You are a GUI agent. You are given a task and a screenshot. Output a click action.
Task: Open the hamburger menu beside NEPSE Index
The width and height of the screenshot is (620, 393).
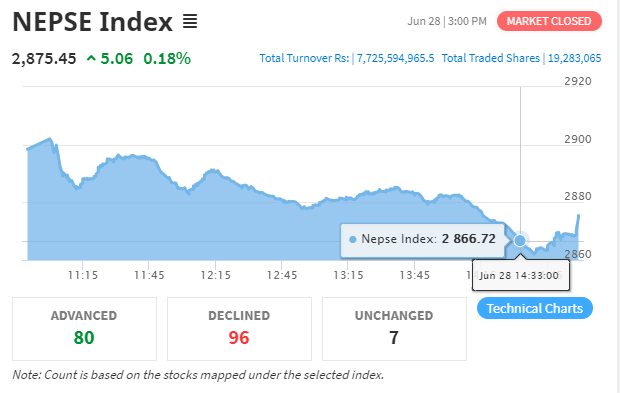click(190, 21)
